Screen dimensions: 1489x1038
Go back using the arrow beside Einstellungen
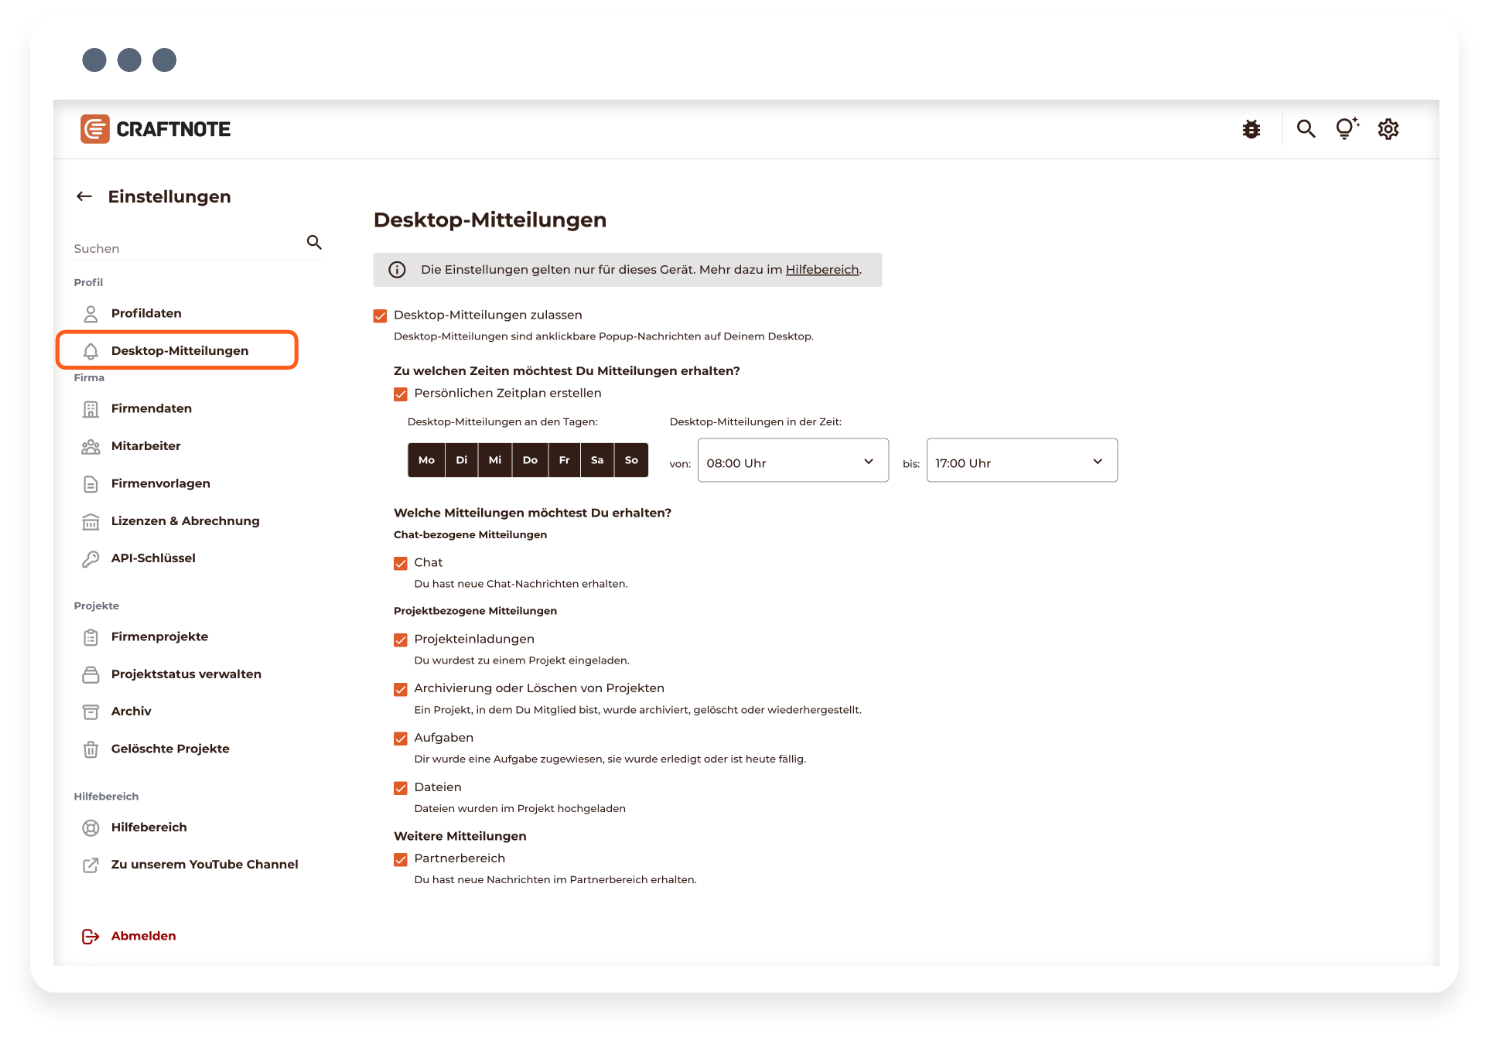[84, 197]
